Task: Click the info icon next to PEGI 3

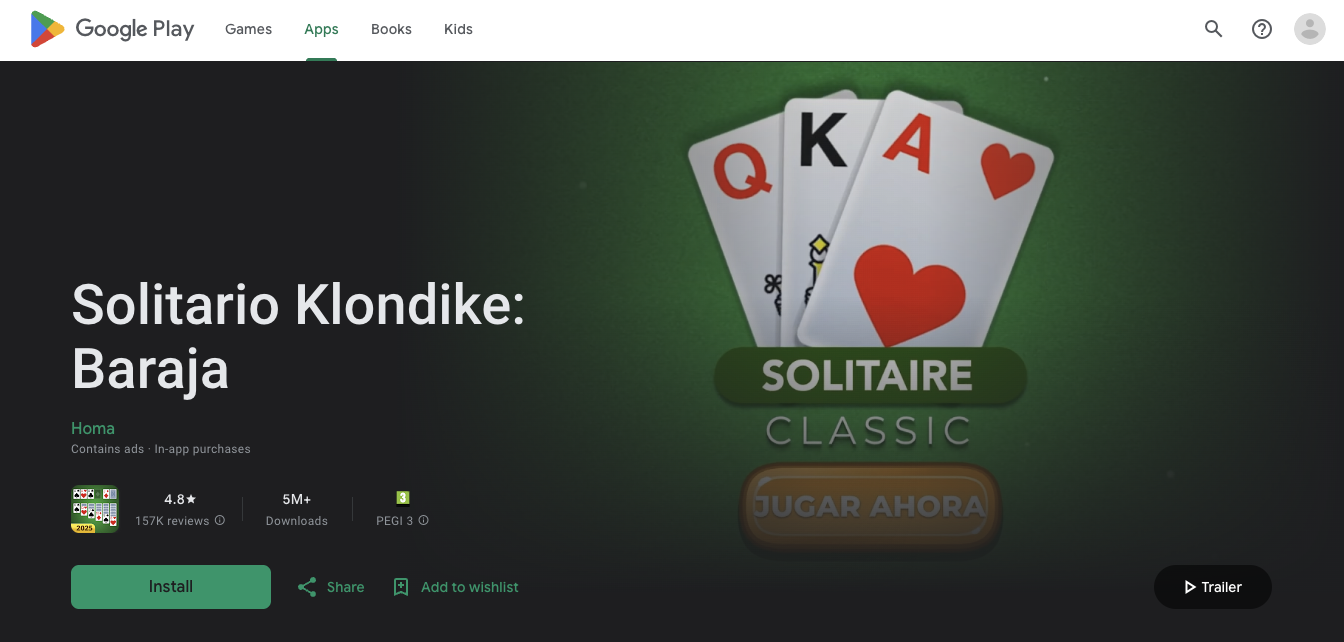Action: (424, 521)
